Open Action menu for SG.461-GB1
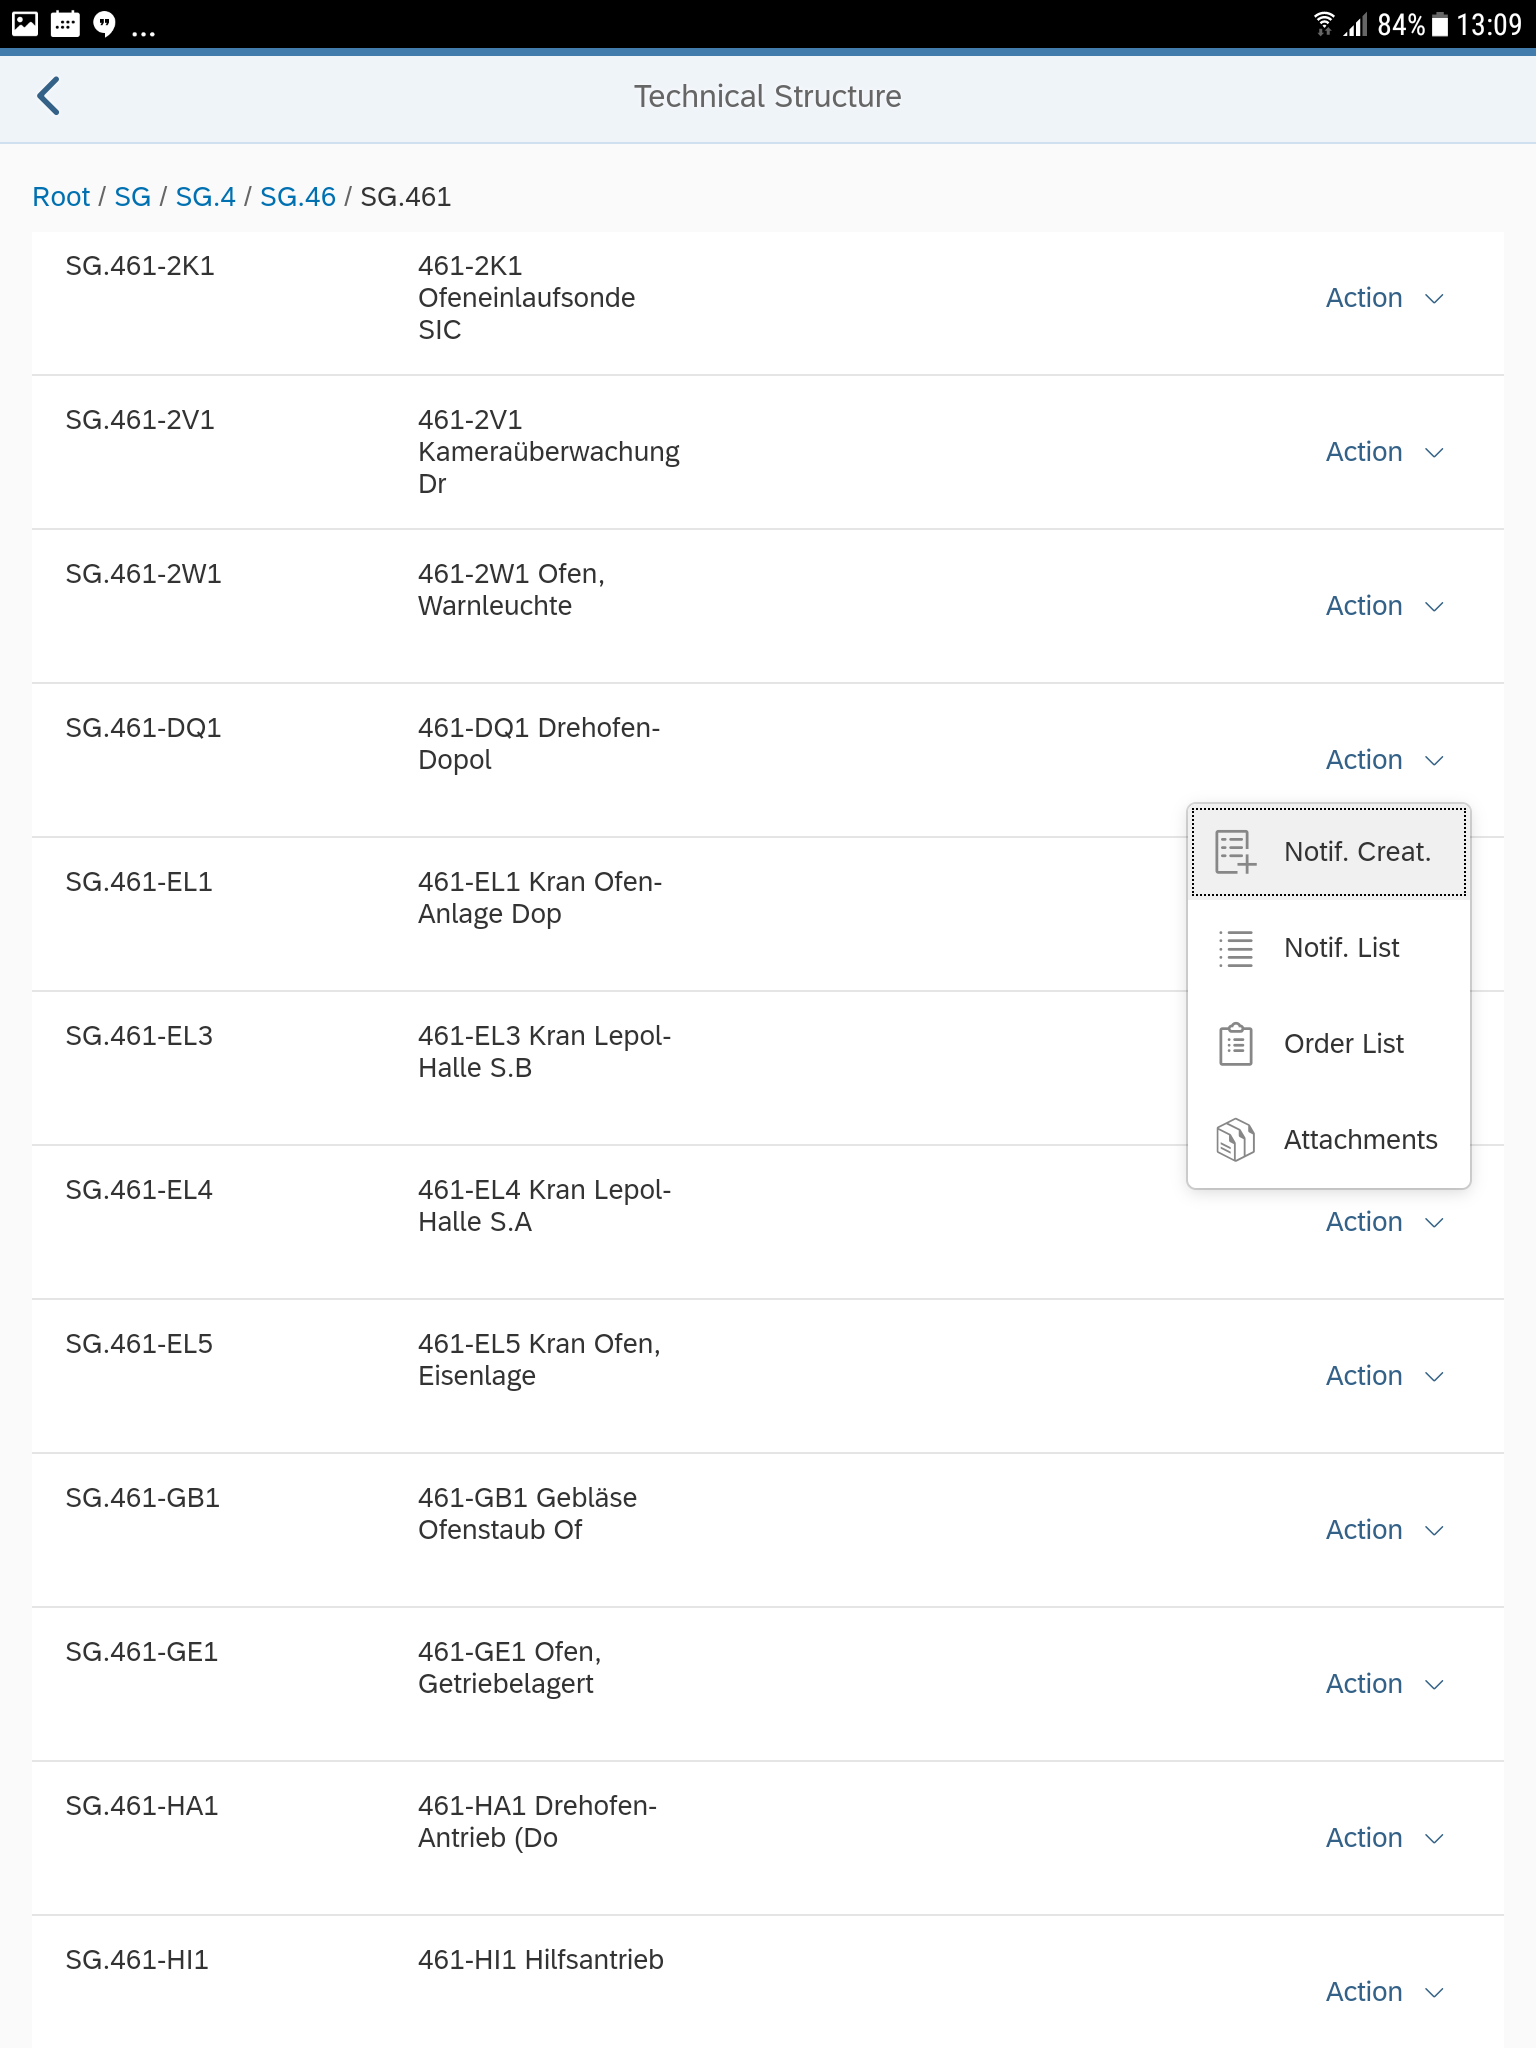Viewport: 1536px width, 2048px height. 1384,1530
